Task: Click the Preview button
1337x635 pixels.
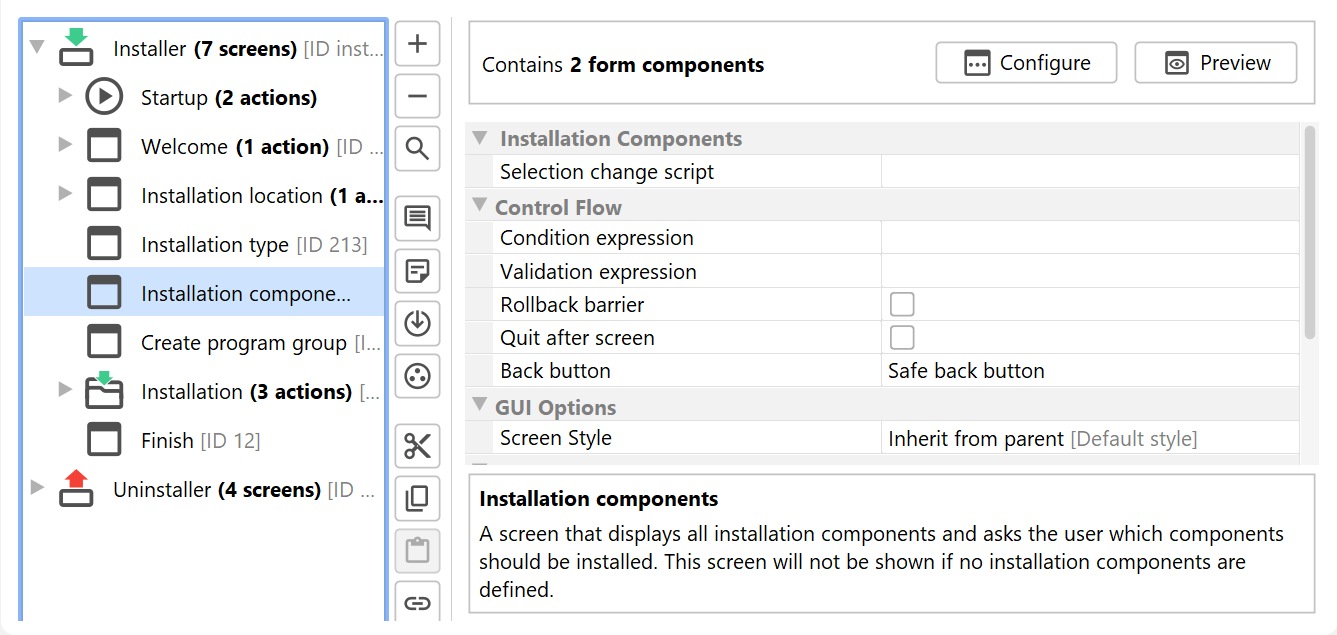Action: pyautogui.click(x=1215, y=63)
